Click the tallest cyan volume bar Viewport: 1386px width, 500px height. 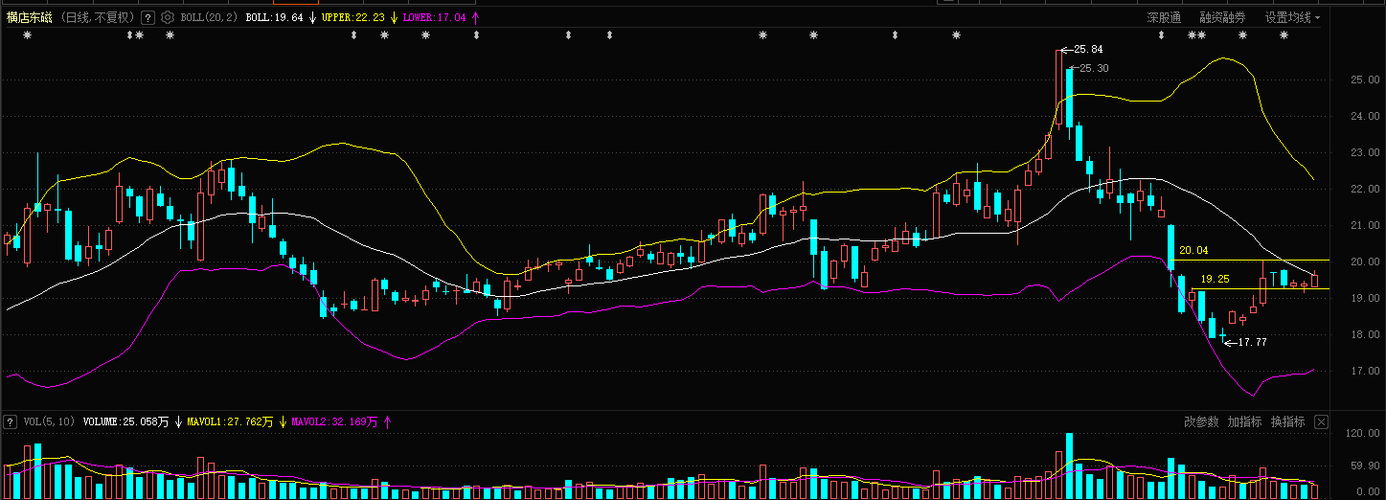(x=1069, y=465)
